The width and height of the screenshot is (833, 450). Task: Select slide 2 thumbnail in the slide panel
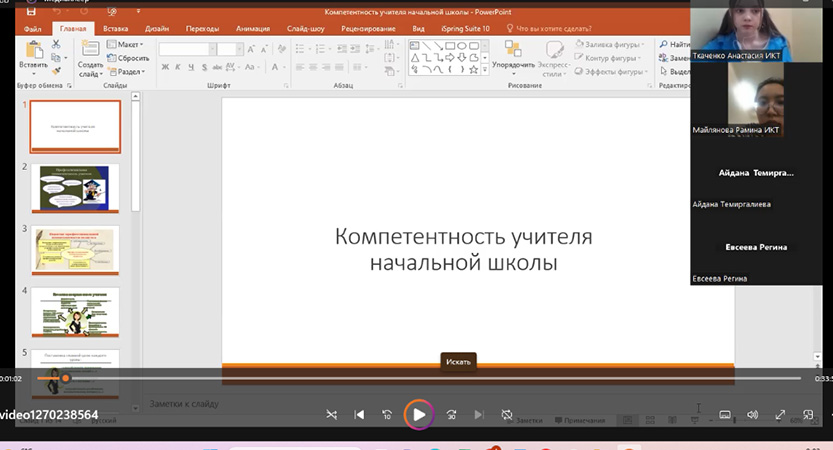point(75,189)
